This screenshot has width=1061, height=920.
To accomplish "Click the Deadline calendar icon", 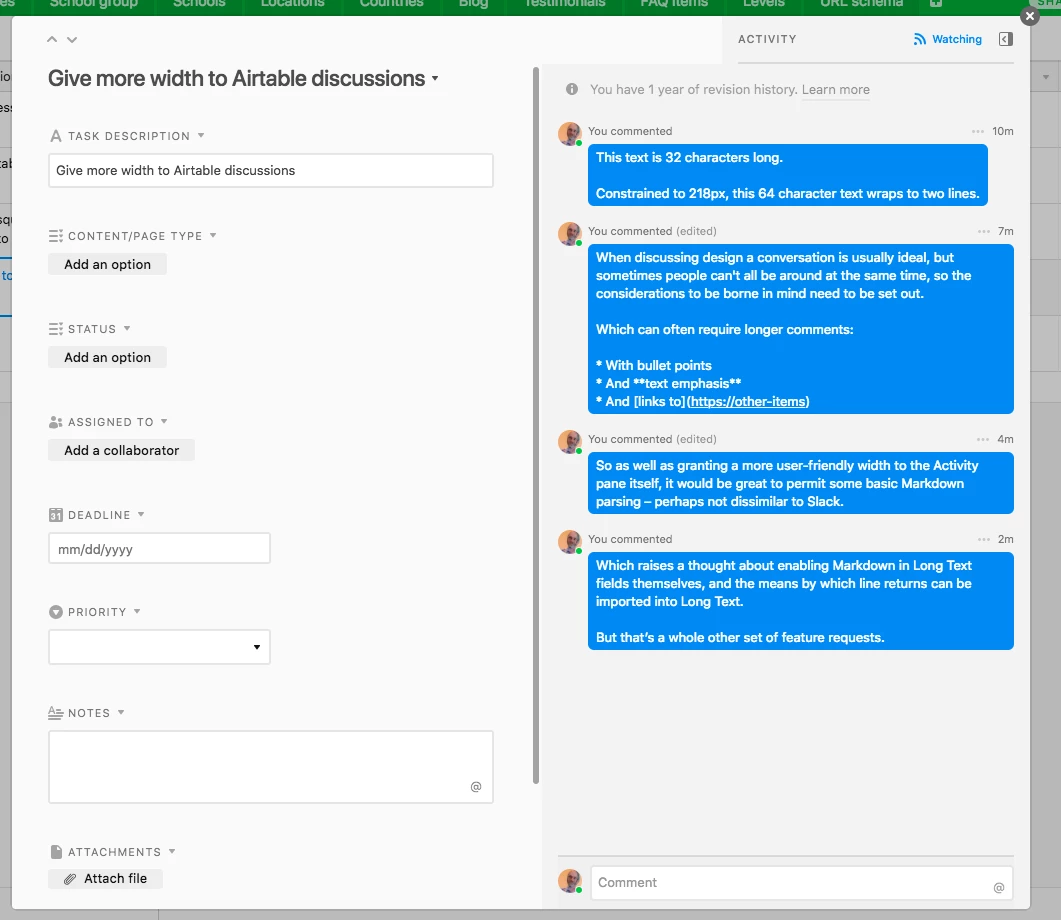I will coord(56,515).
